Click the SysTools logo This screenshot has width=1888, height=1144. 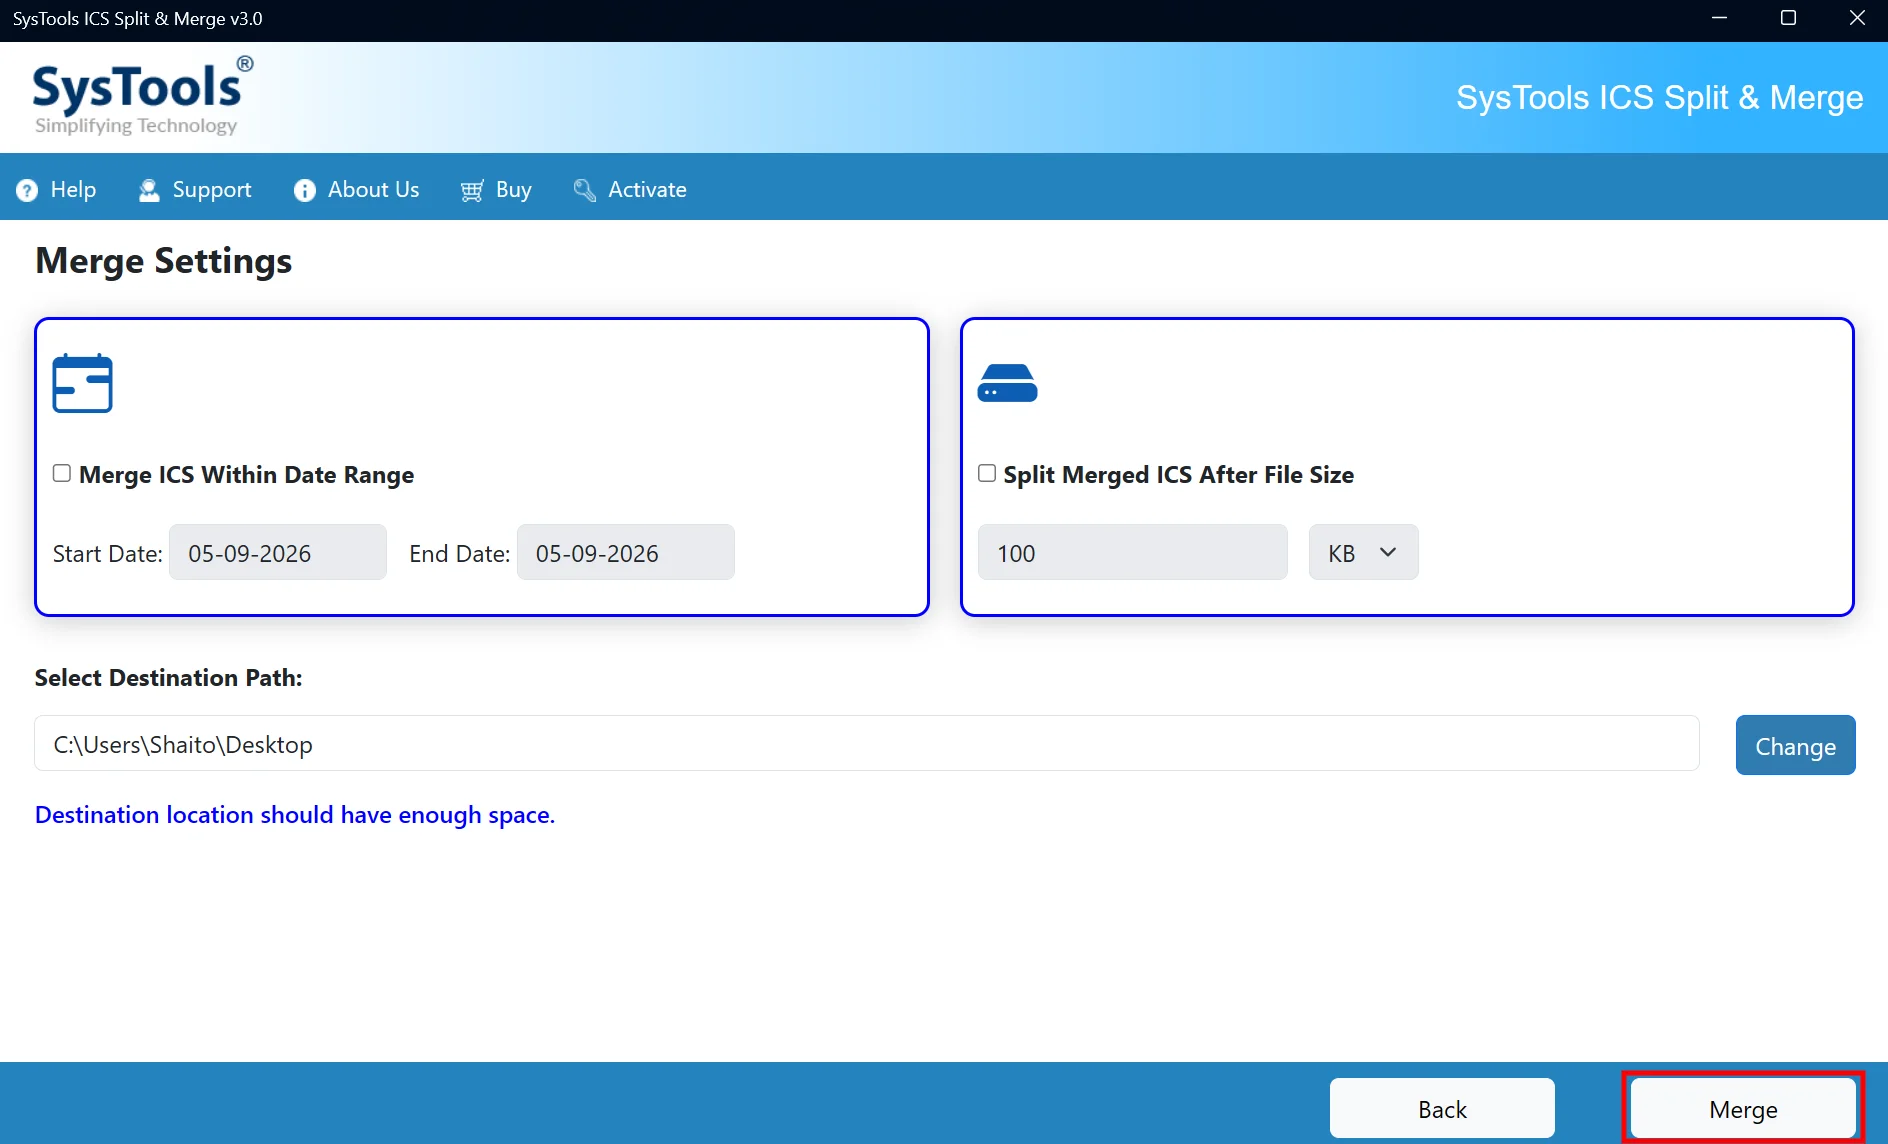tap(143, 97)
